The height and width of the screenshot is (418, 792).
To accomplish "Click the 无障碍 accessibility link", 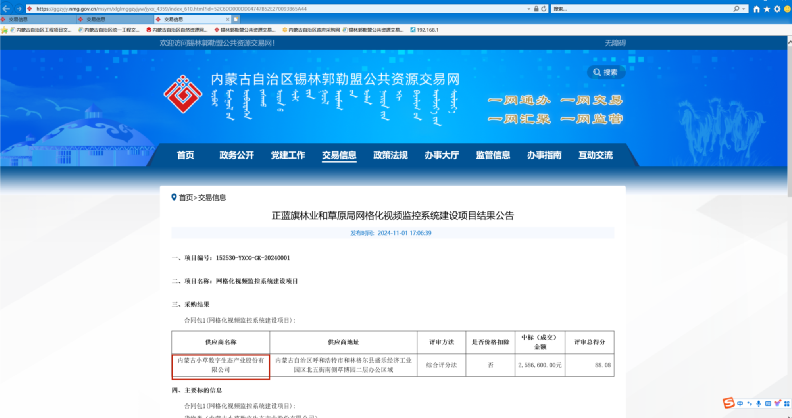I will pyautogui.click(x=615, y=43).
